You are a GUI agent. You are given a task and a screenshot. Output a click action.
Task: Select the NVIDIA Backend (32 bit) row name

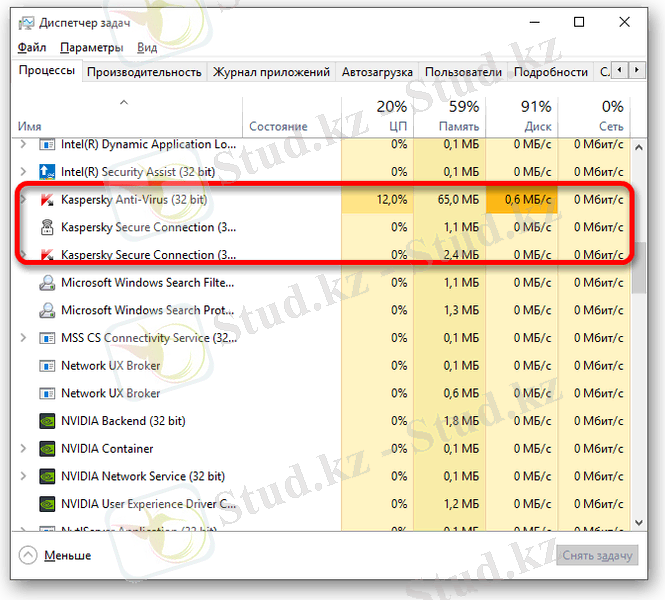coord(123,421)
